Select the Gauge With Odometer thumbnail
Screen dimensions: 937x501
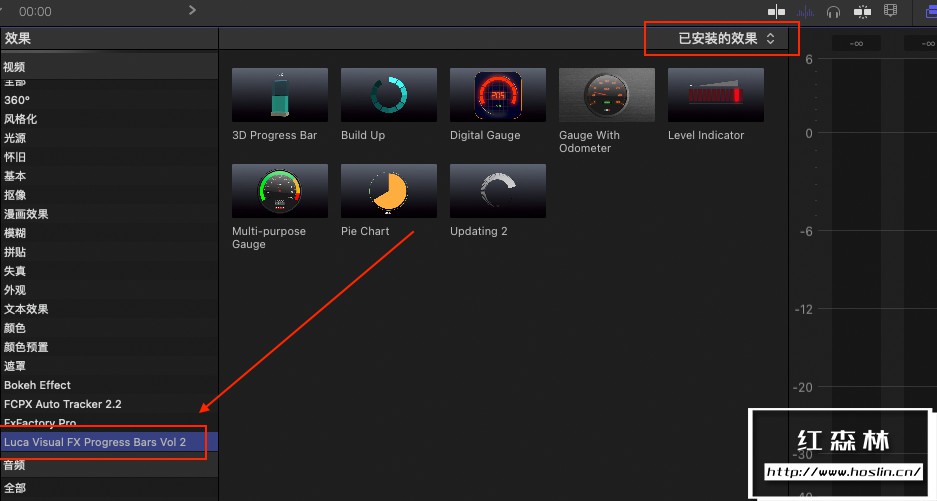607,94
